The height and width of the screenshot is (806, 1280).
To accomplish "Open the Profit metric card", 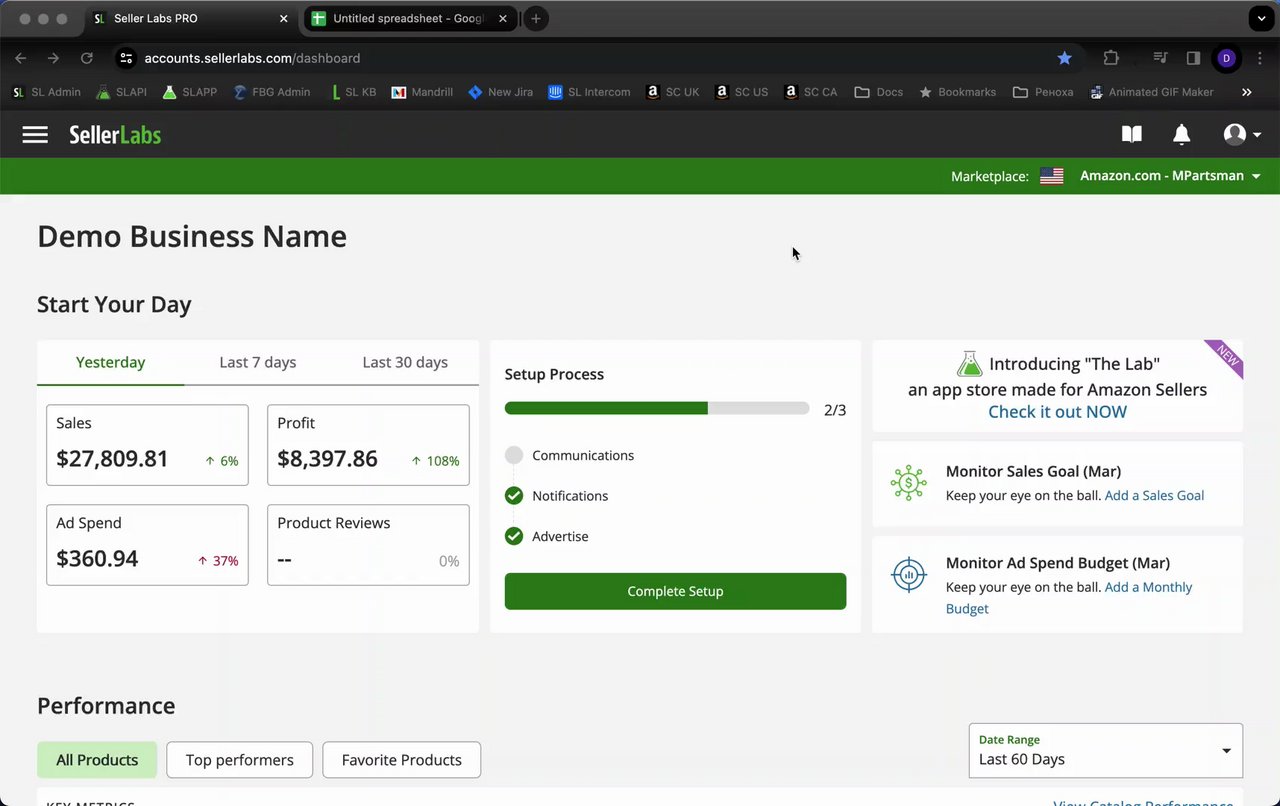I will tap(368, 445).
